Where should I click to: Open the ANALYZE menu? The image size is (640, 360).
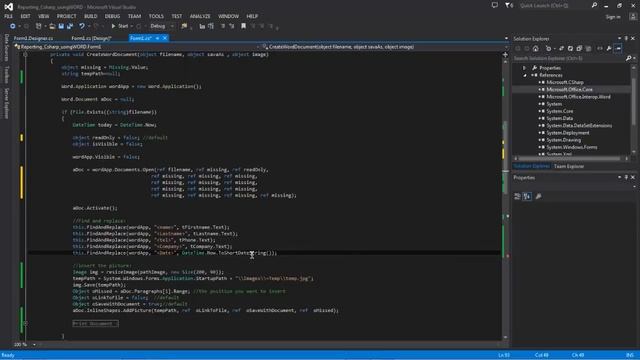[200, 16]
